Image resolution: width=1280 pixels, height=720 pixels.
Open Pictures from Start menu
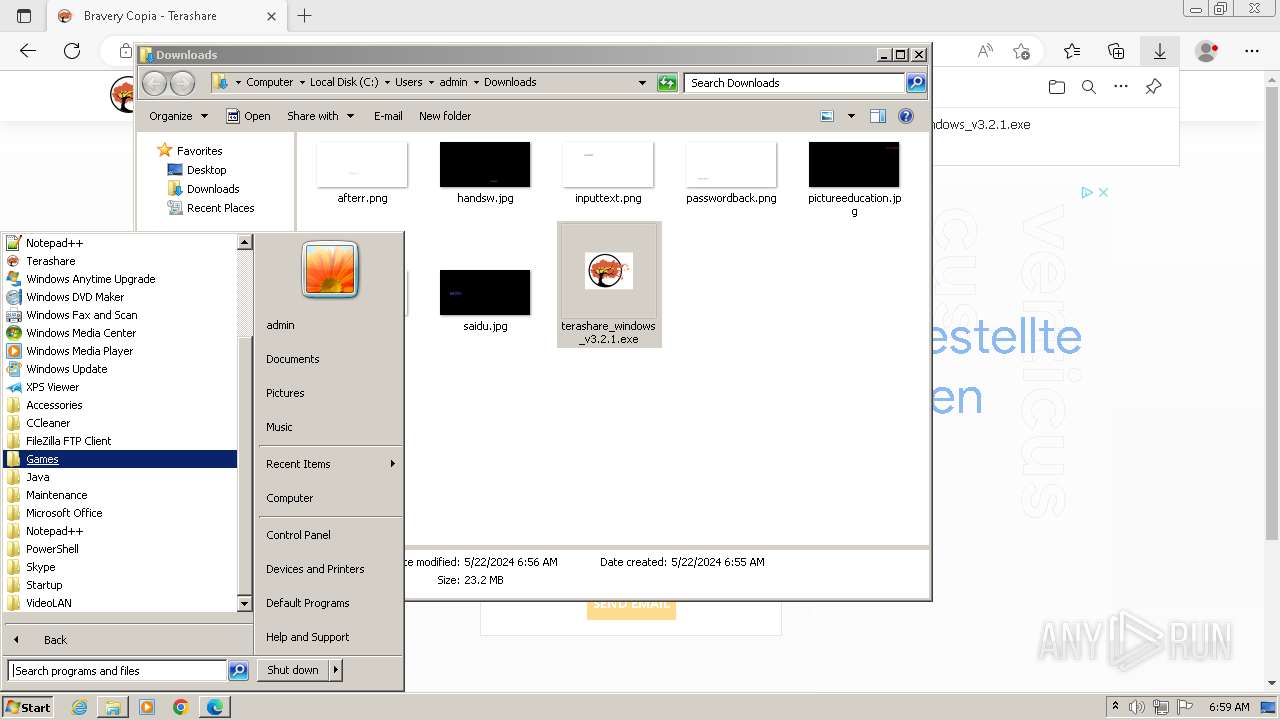click(285, 393)
